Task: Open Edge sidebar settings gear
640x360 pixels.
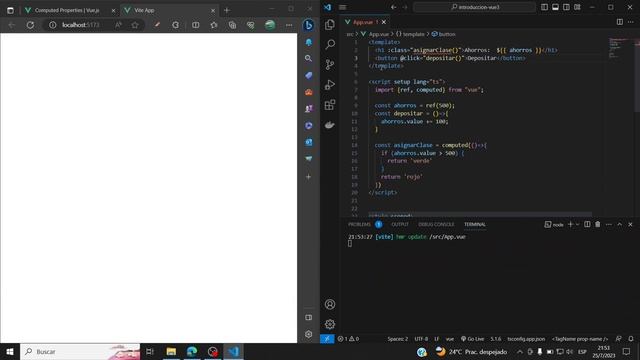Action: pyautogui.click(x=309, y=334)
